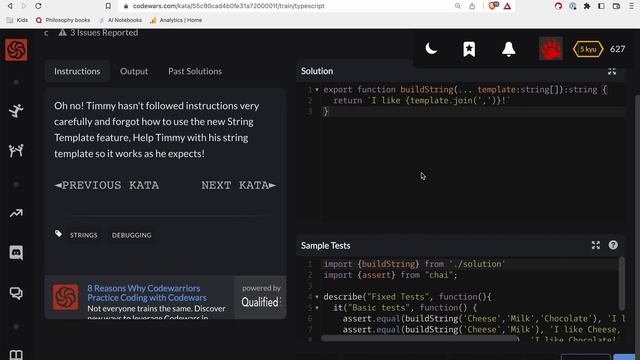
Task: Open the Kids bookmarks folder
Action: [17, 20]
